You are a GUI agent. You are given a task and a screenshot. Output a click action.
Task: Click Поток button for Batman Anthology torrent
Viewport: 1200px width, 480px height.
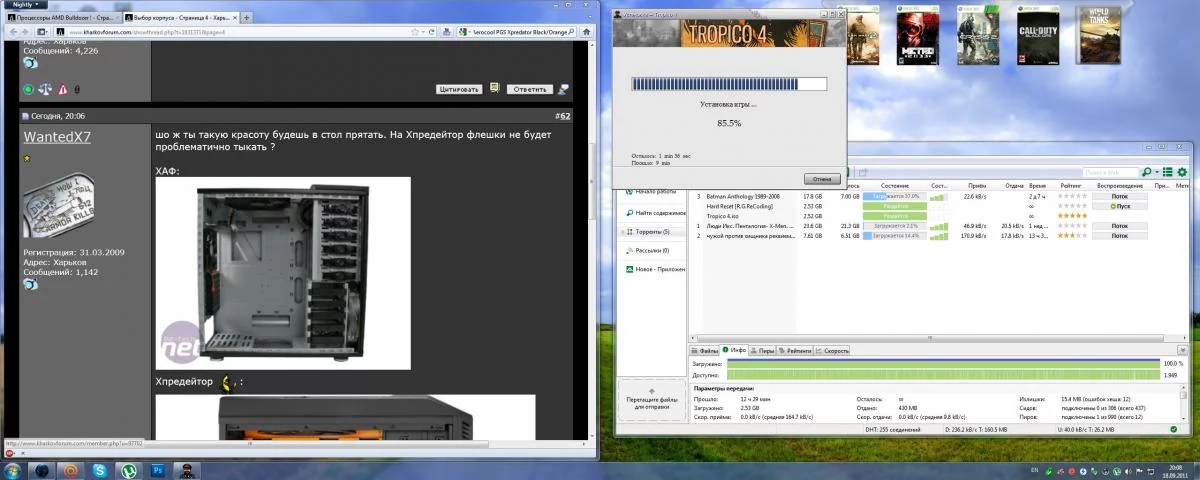(x=1119, y=196)
